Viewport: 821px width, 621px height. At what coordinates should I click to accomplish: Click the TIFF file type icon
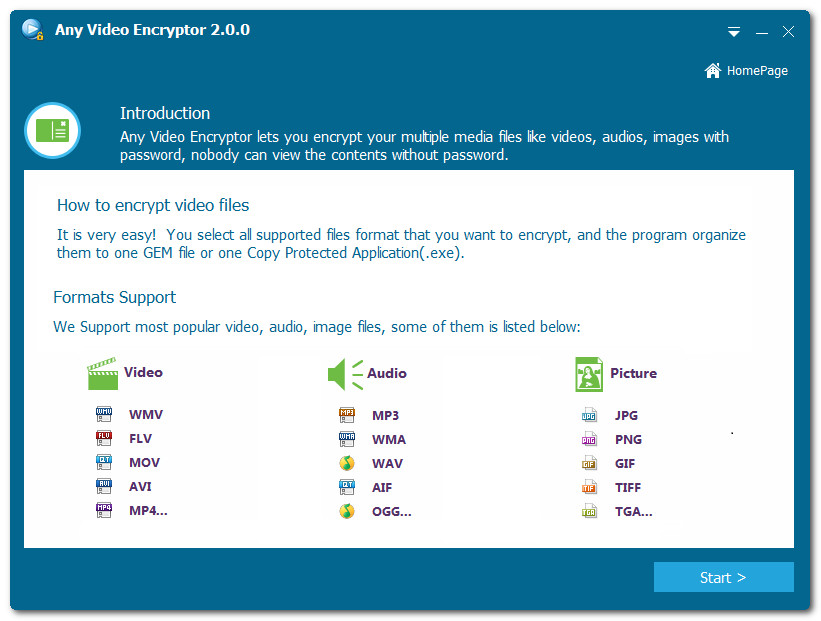pyautogui.click(x=589, y=487)
